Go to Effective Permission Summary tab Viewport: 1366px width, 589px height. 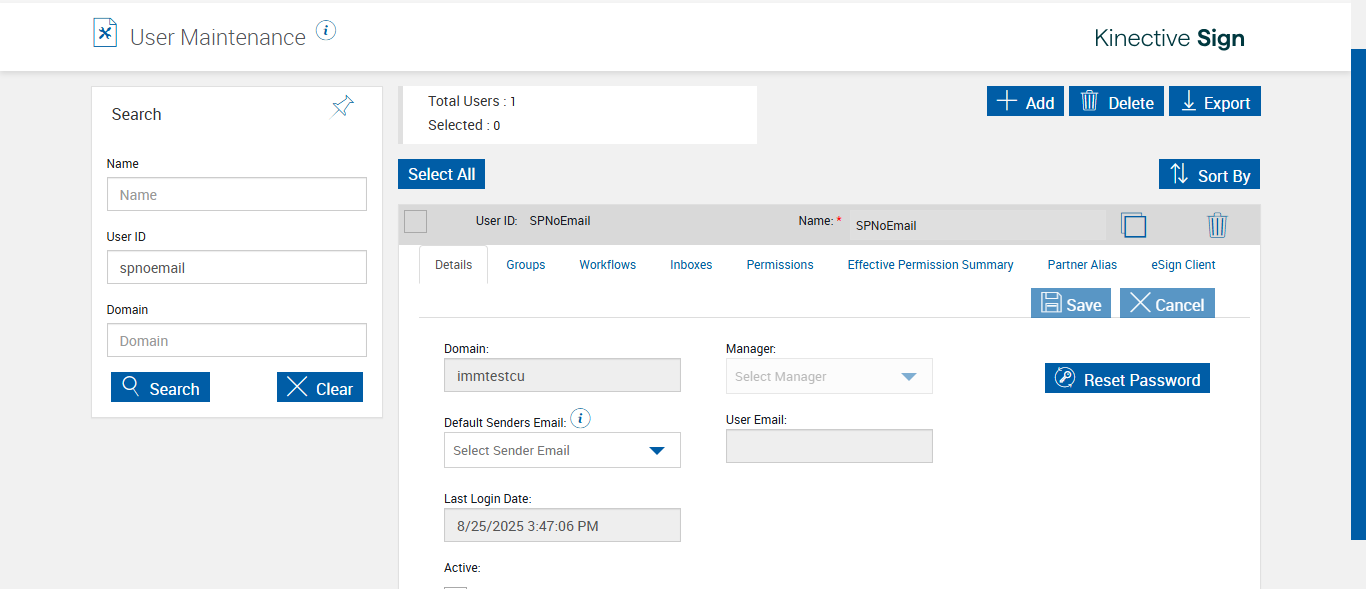point(930,265)
